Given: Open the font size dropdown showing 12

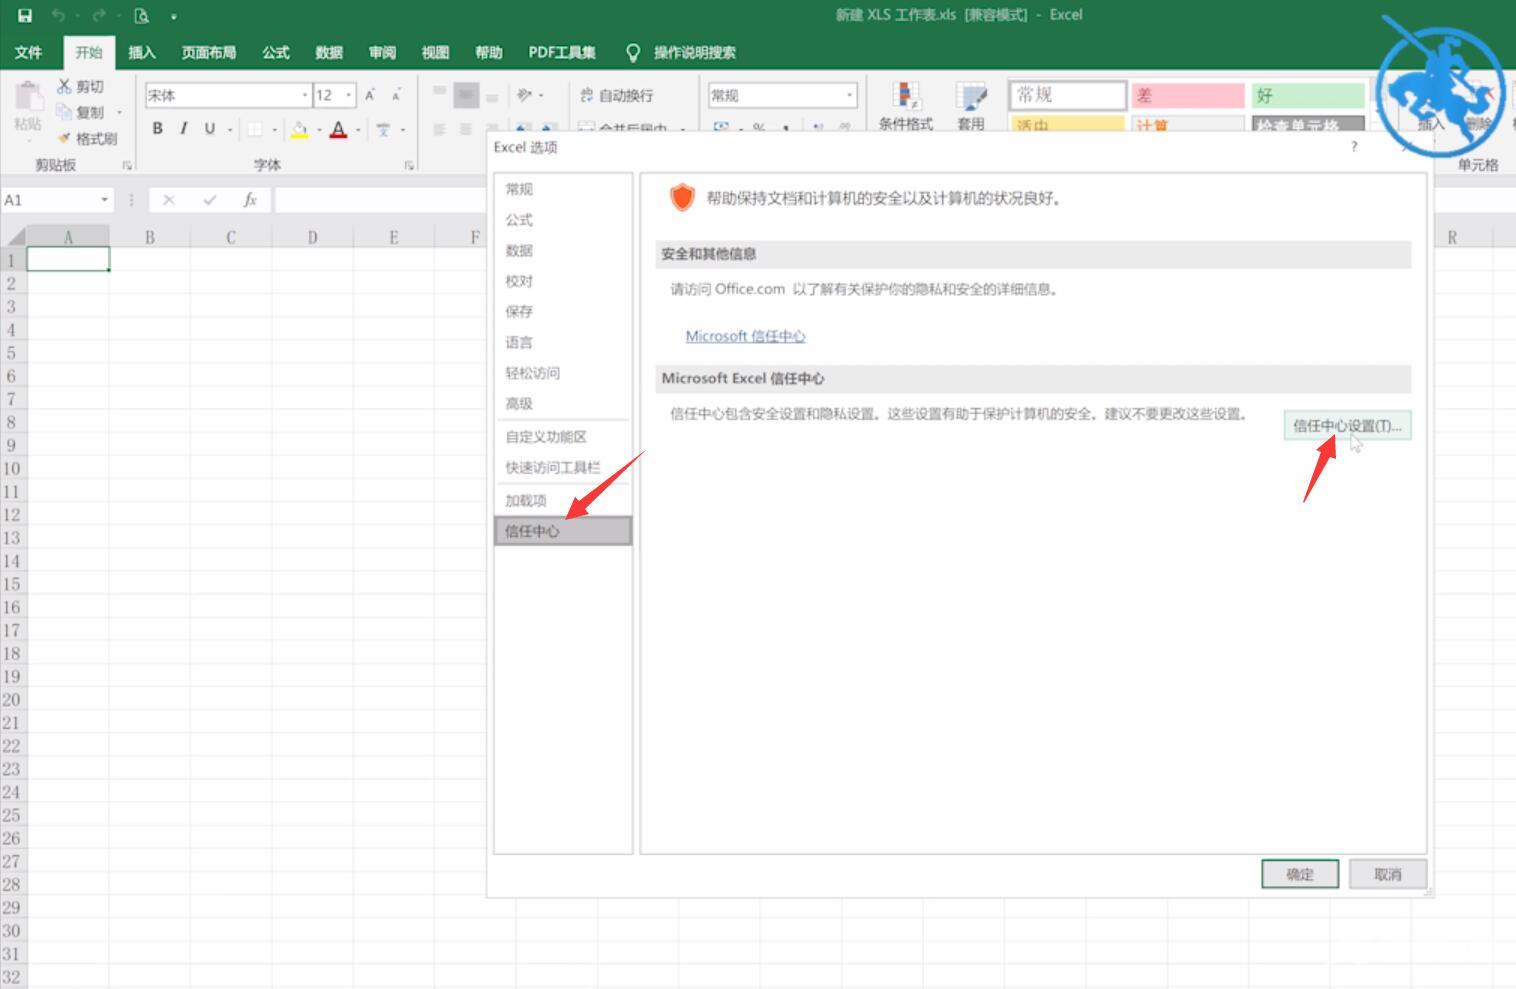Looking at the screenshot, I should click(349, 95).
